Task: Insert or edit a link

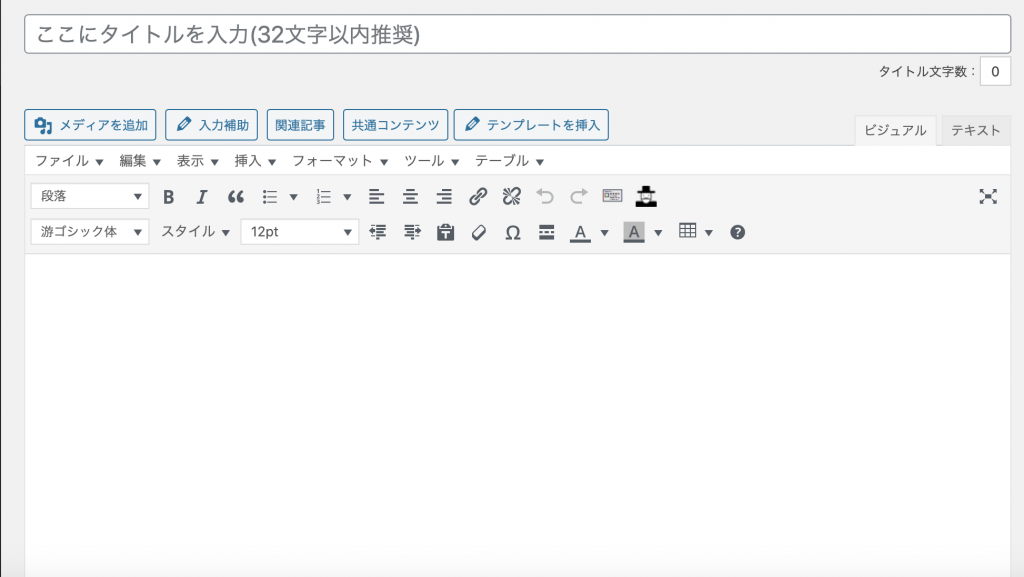Action: pos(478,196)
